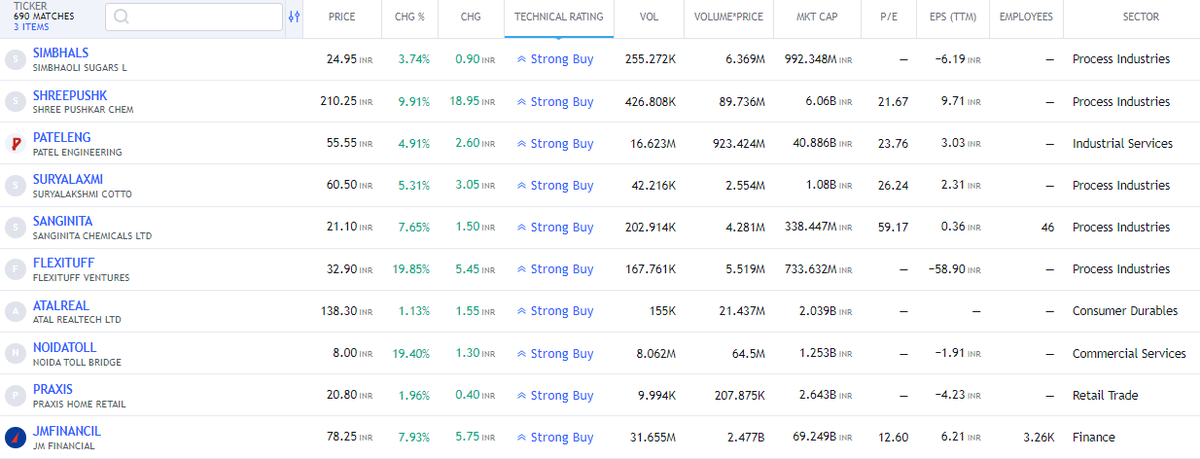Click the Consumer Durables sector cell
Image resolution: width=1200 pixels, height=459 pixels.
1125,311
